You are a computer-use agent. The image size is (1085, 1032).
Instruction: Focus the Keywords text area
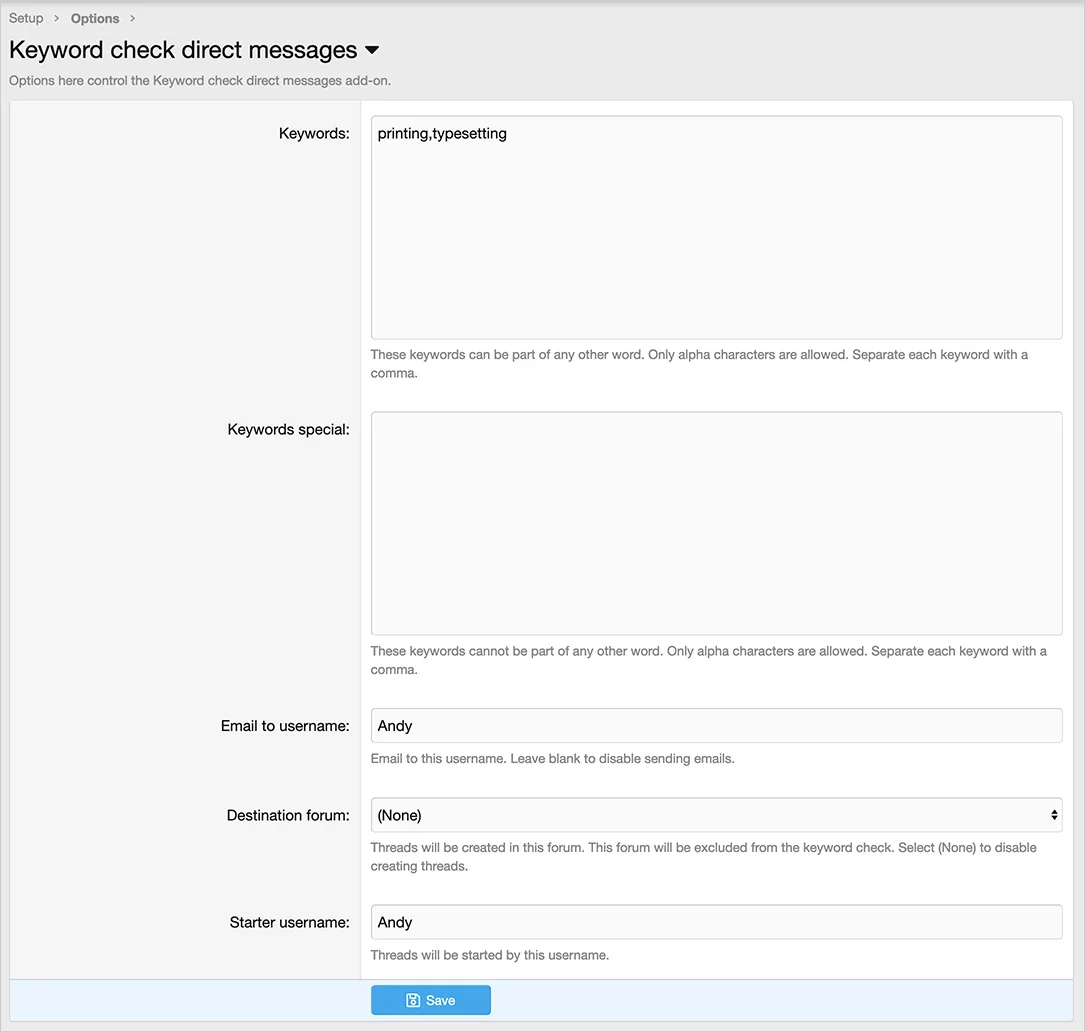(716, 227)
